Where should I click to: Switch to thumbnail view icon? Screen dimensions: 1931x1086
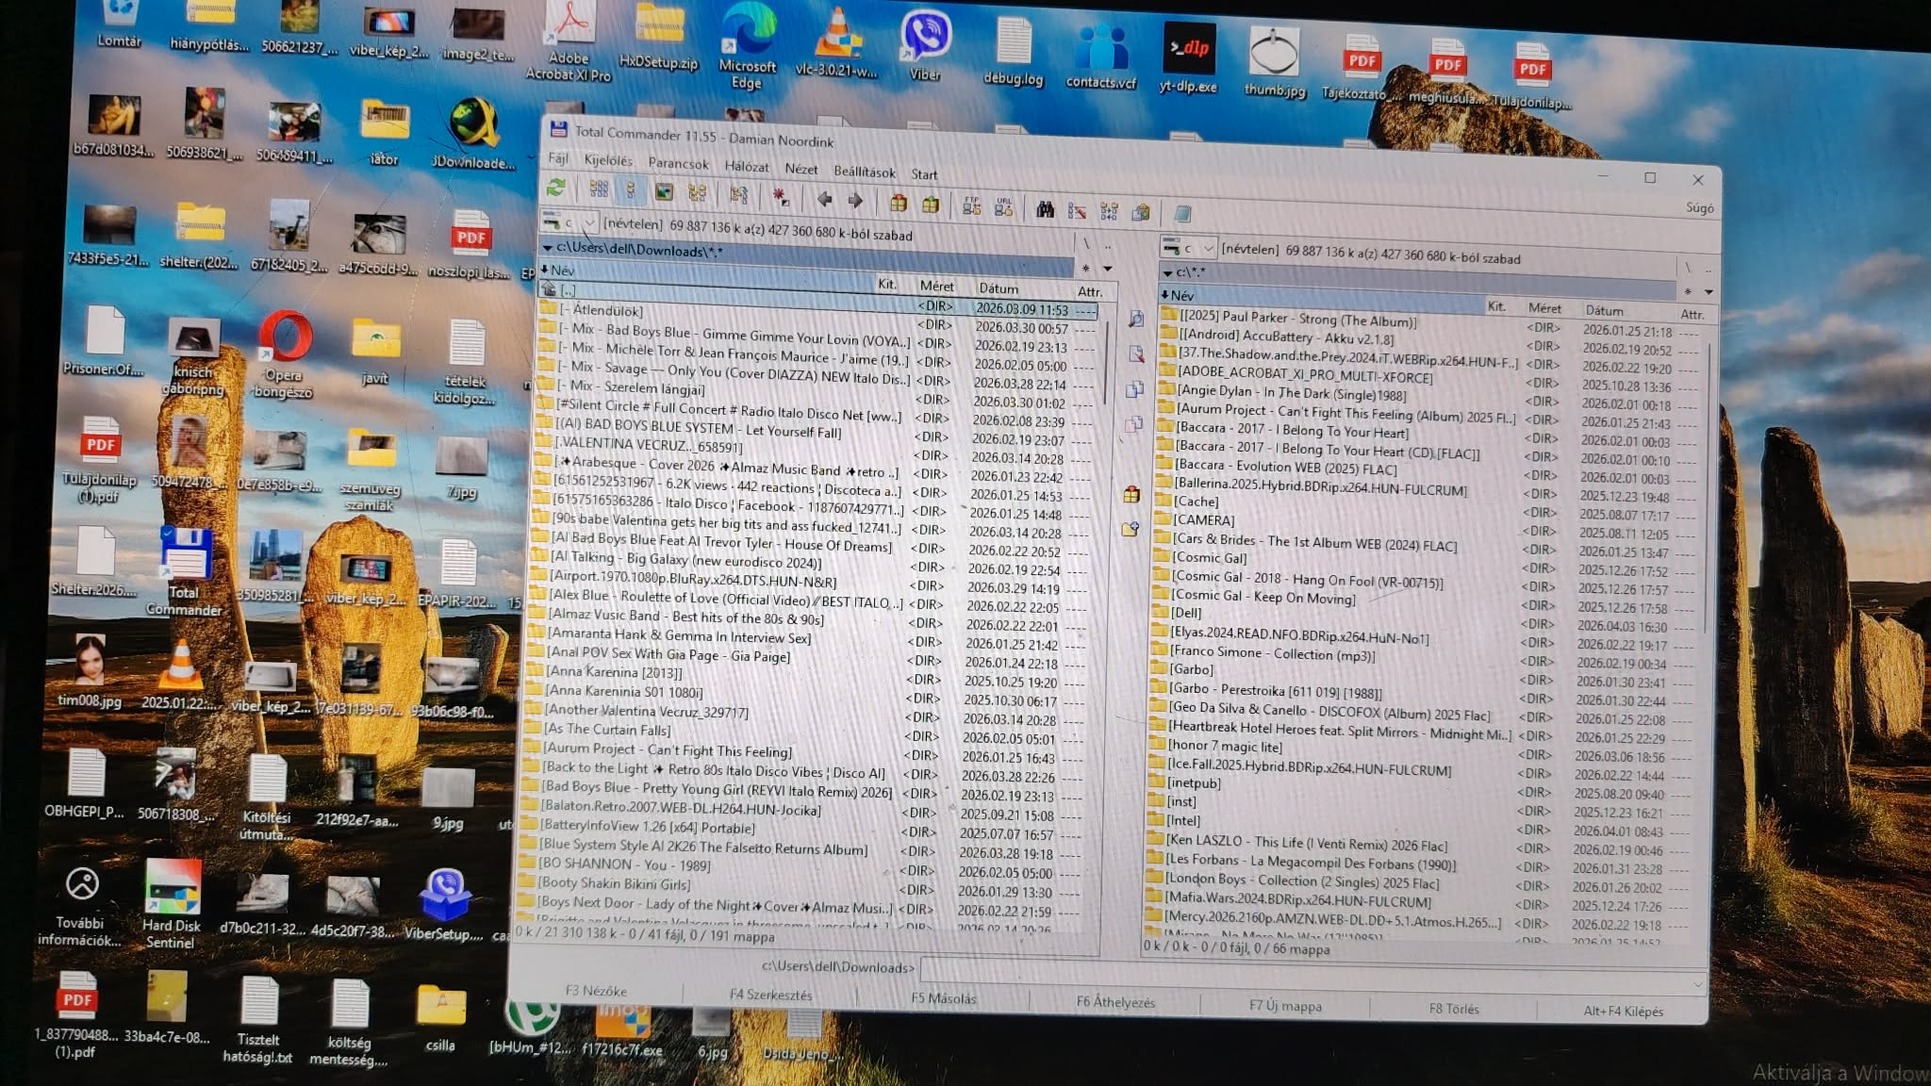pos(664,192)
